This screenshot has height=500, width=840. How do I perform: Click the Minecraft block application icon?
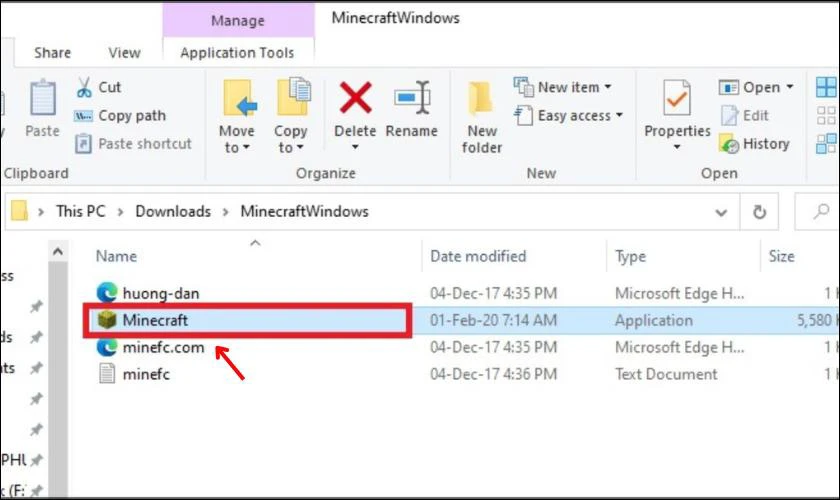(107, 320)
